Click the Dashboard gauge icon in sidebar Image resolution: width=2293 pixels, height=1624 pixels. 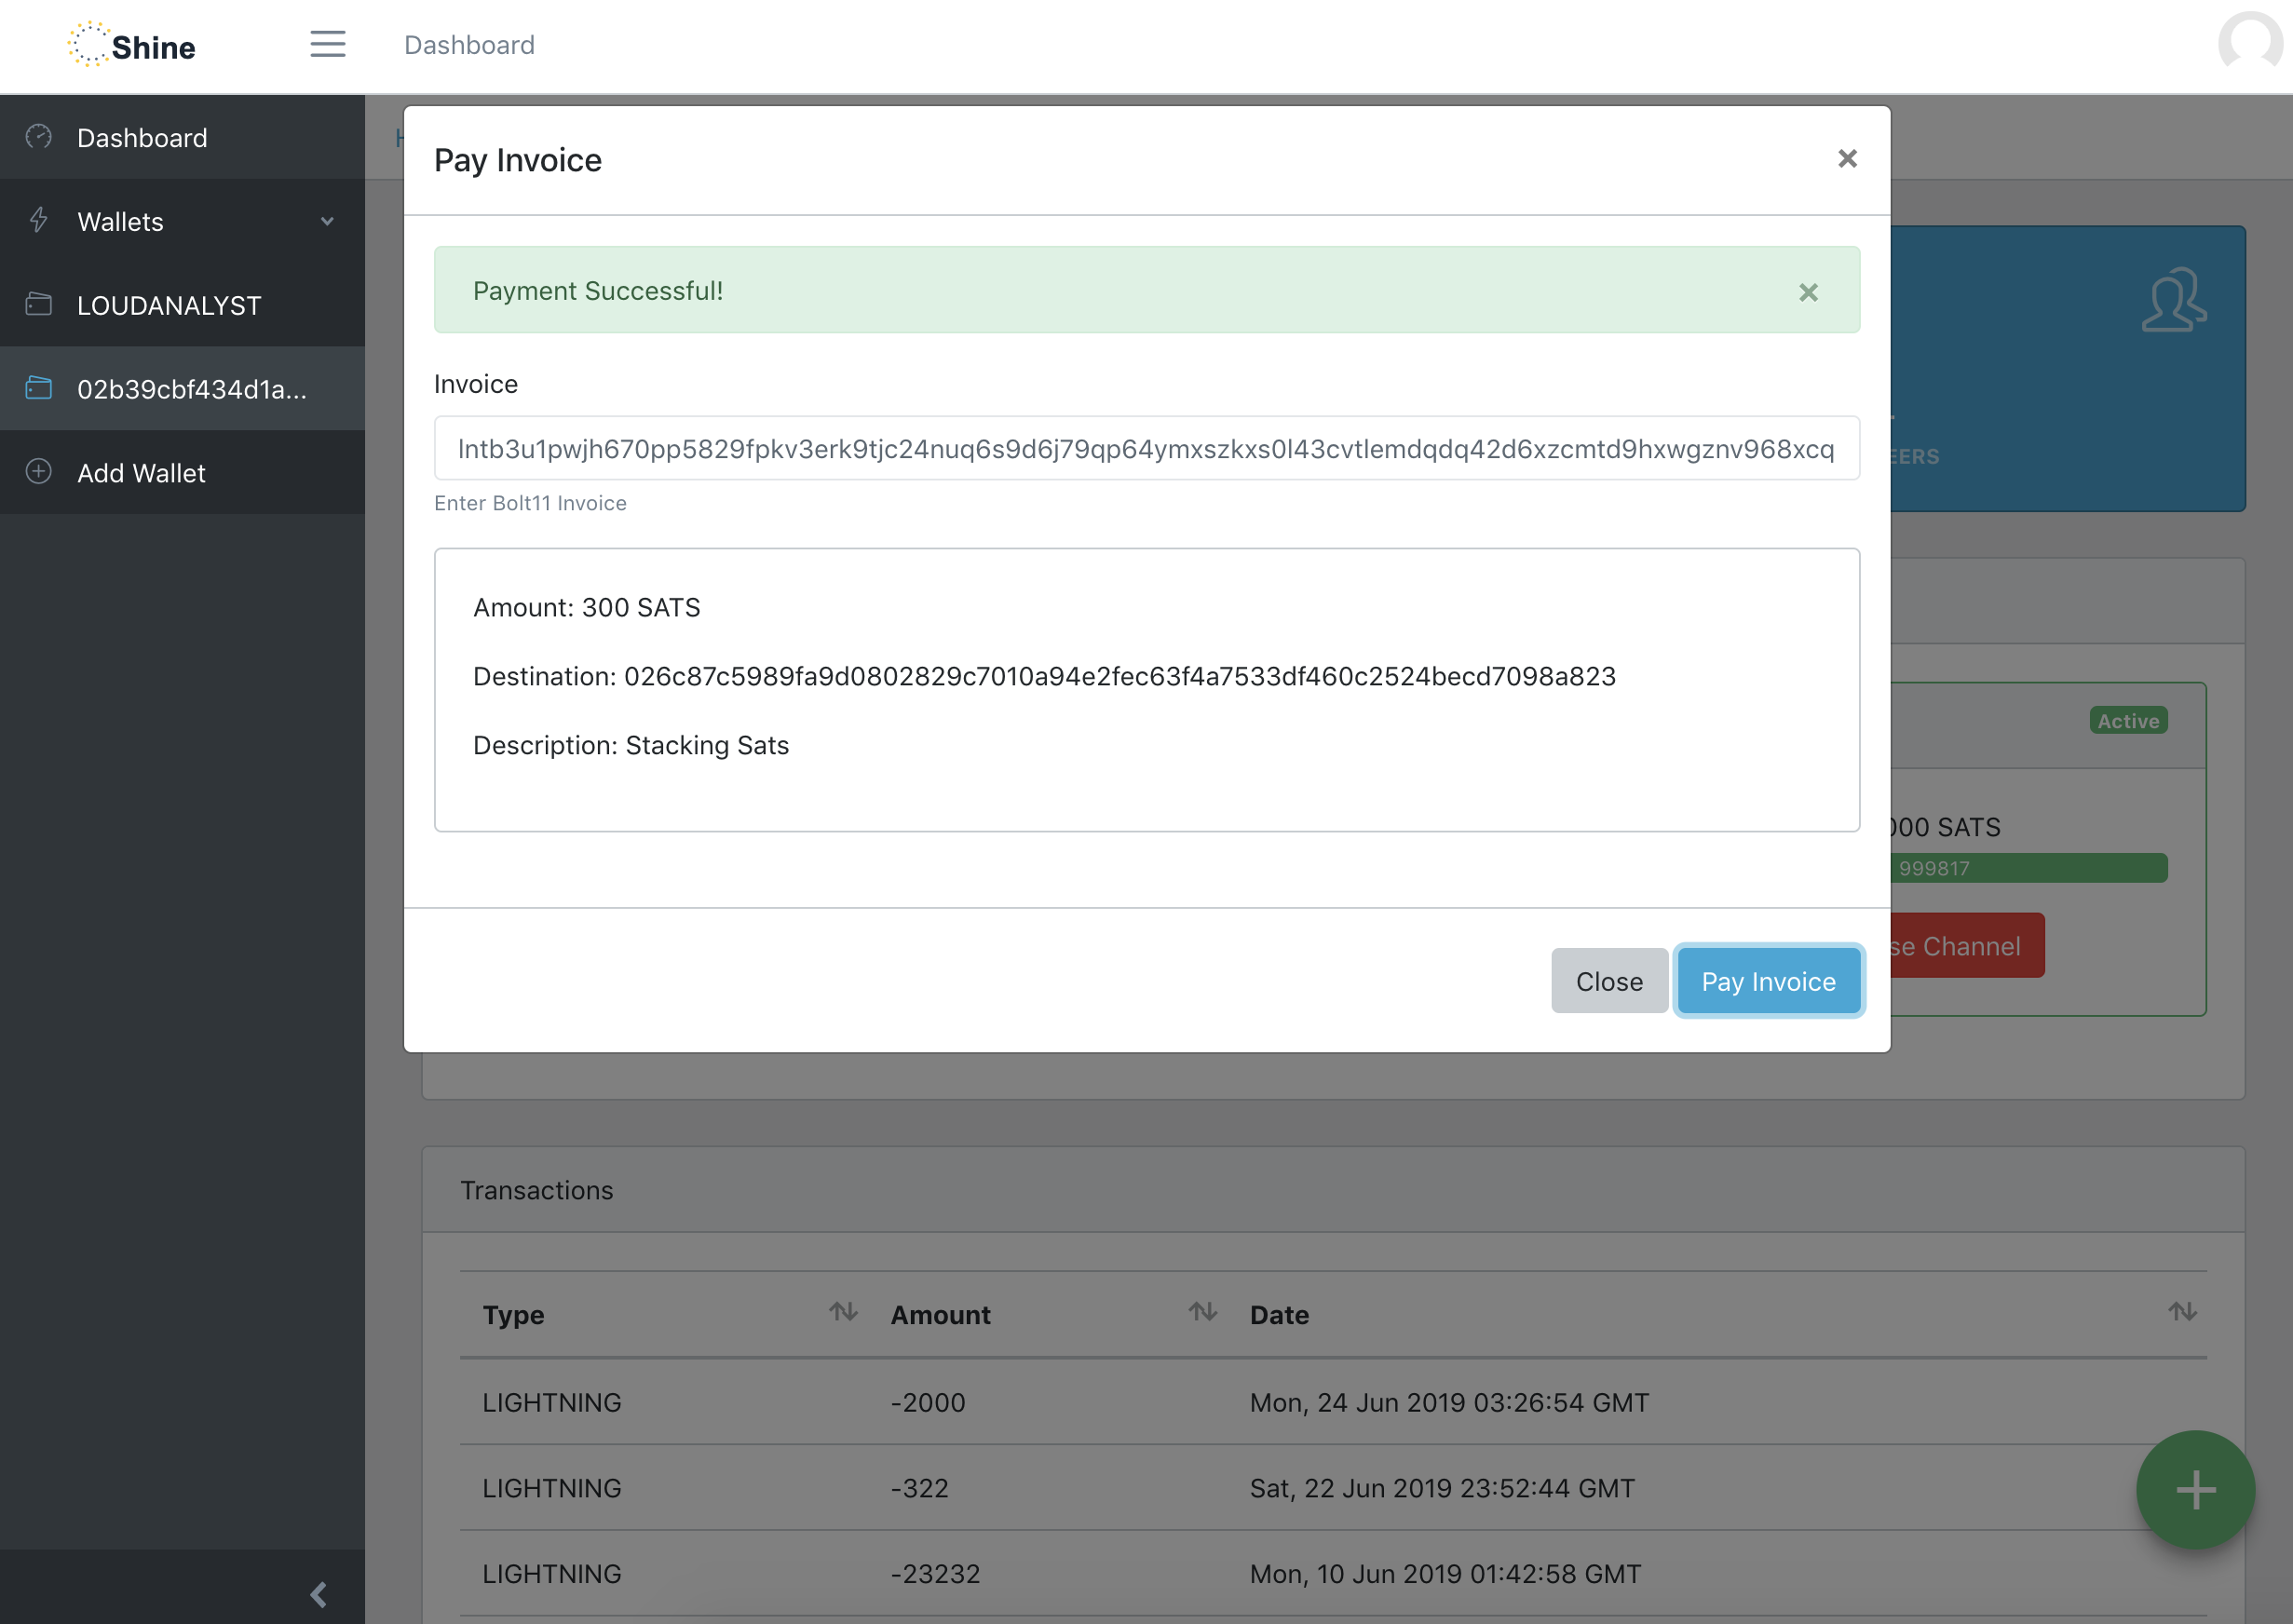39,137
